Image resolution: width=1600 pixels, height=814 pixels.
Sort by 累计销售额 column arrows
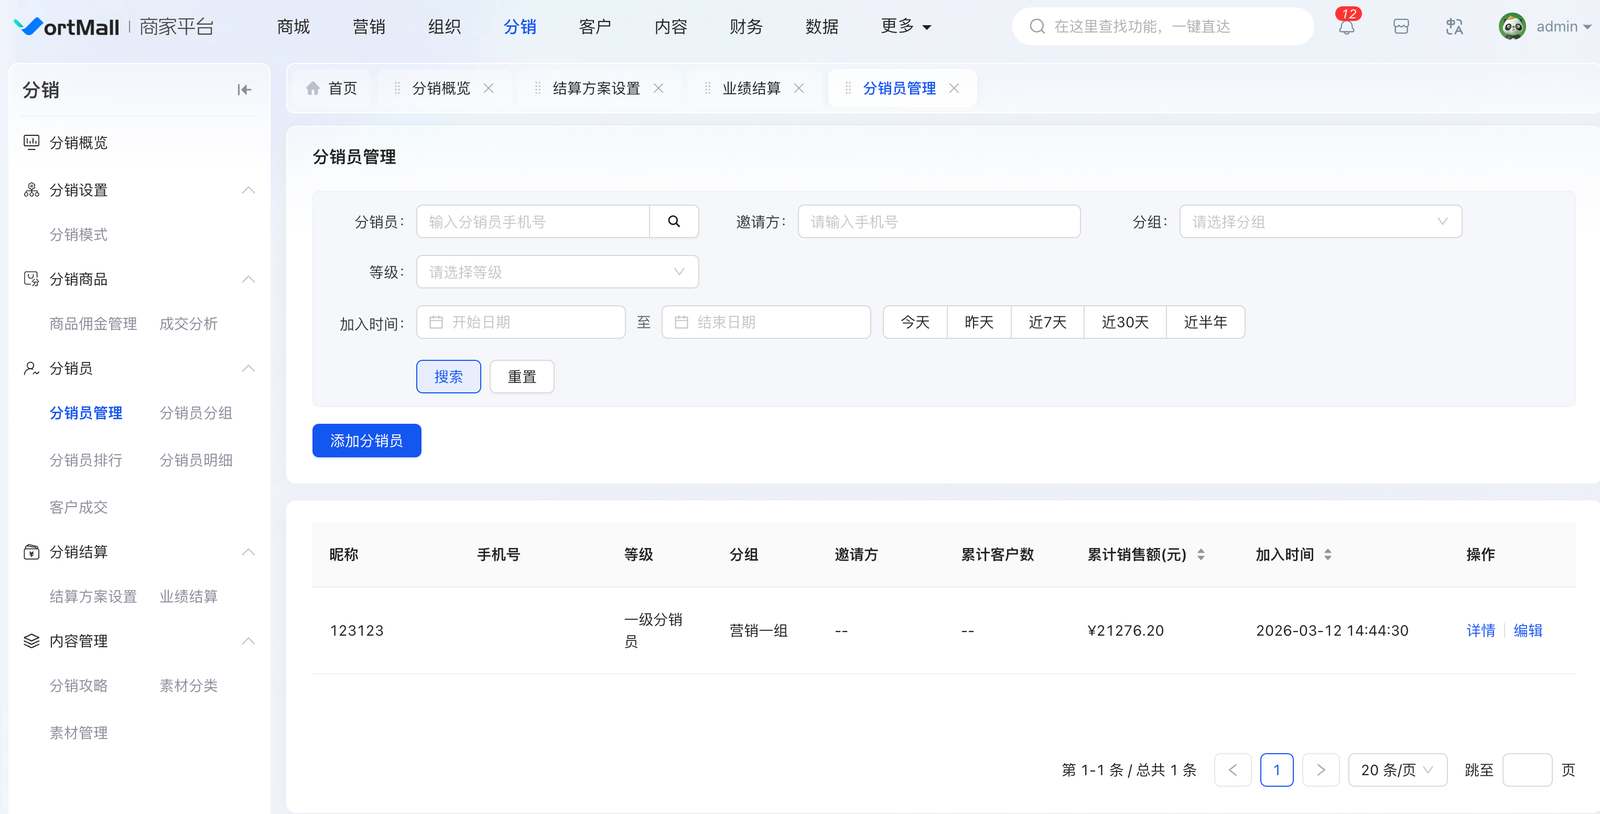pyautogui.click(x=1201, y=555)
